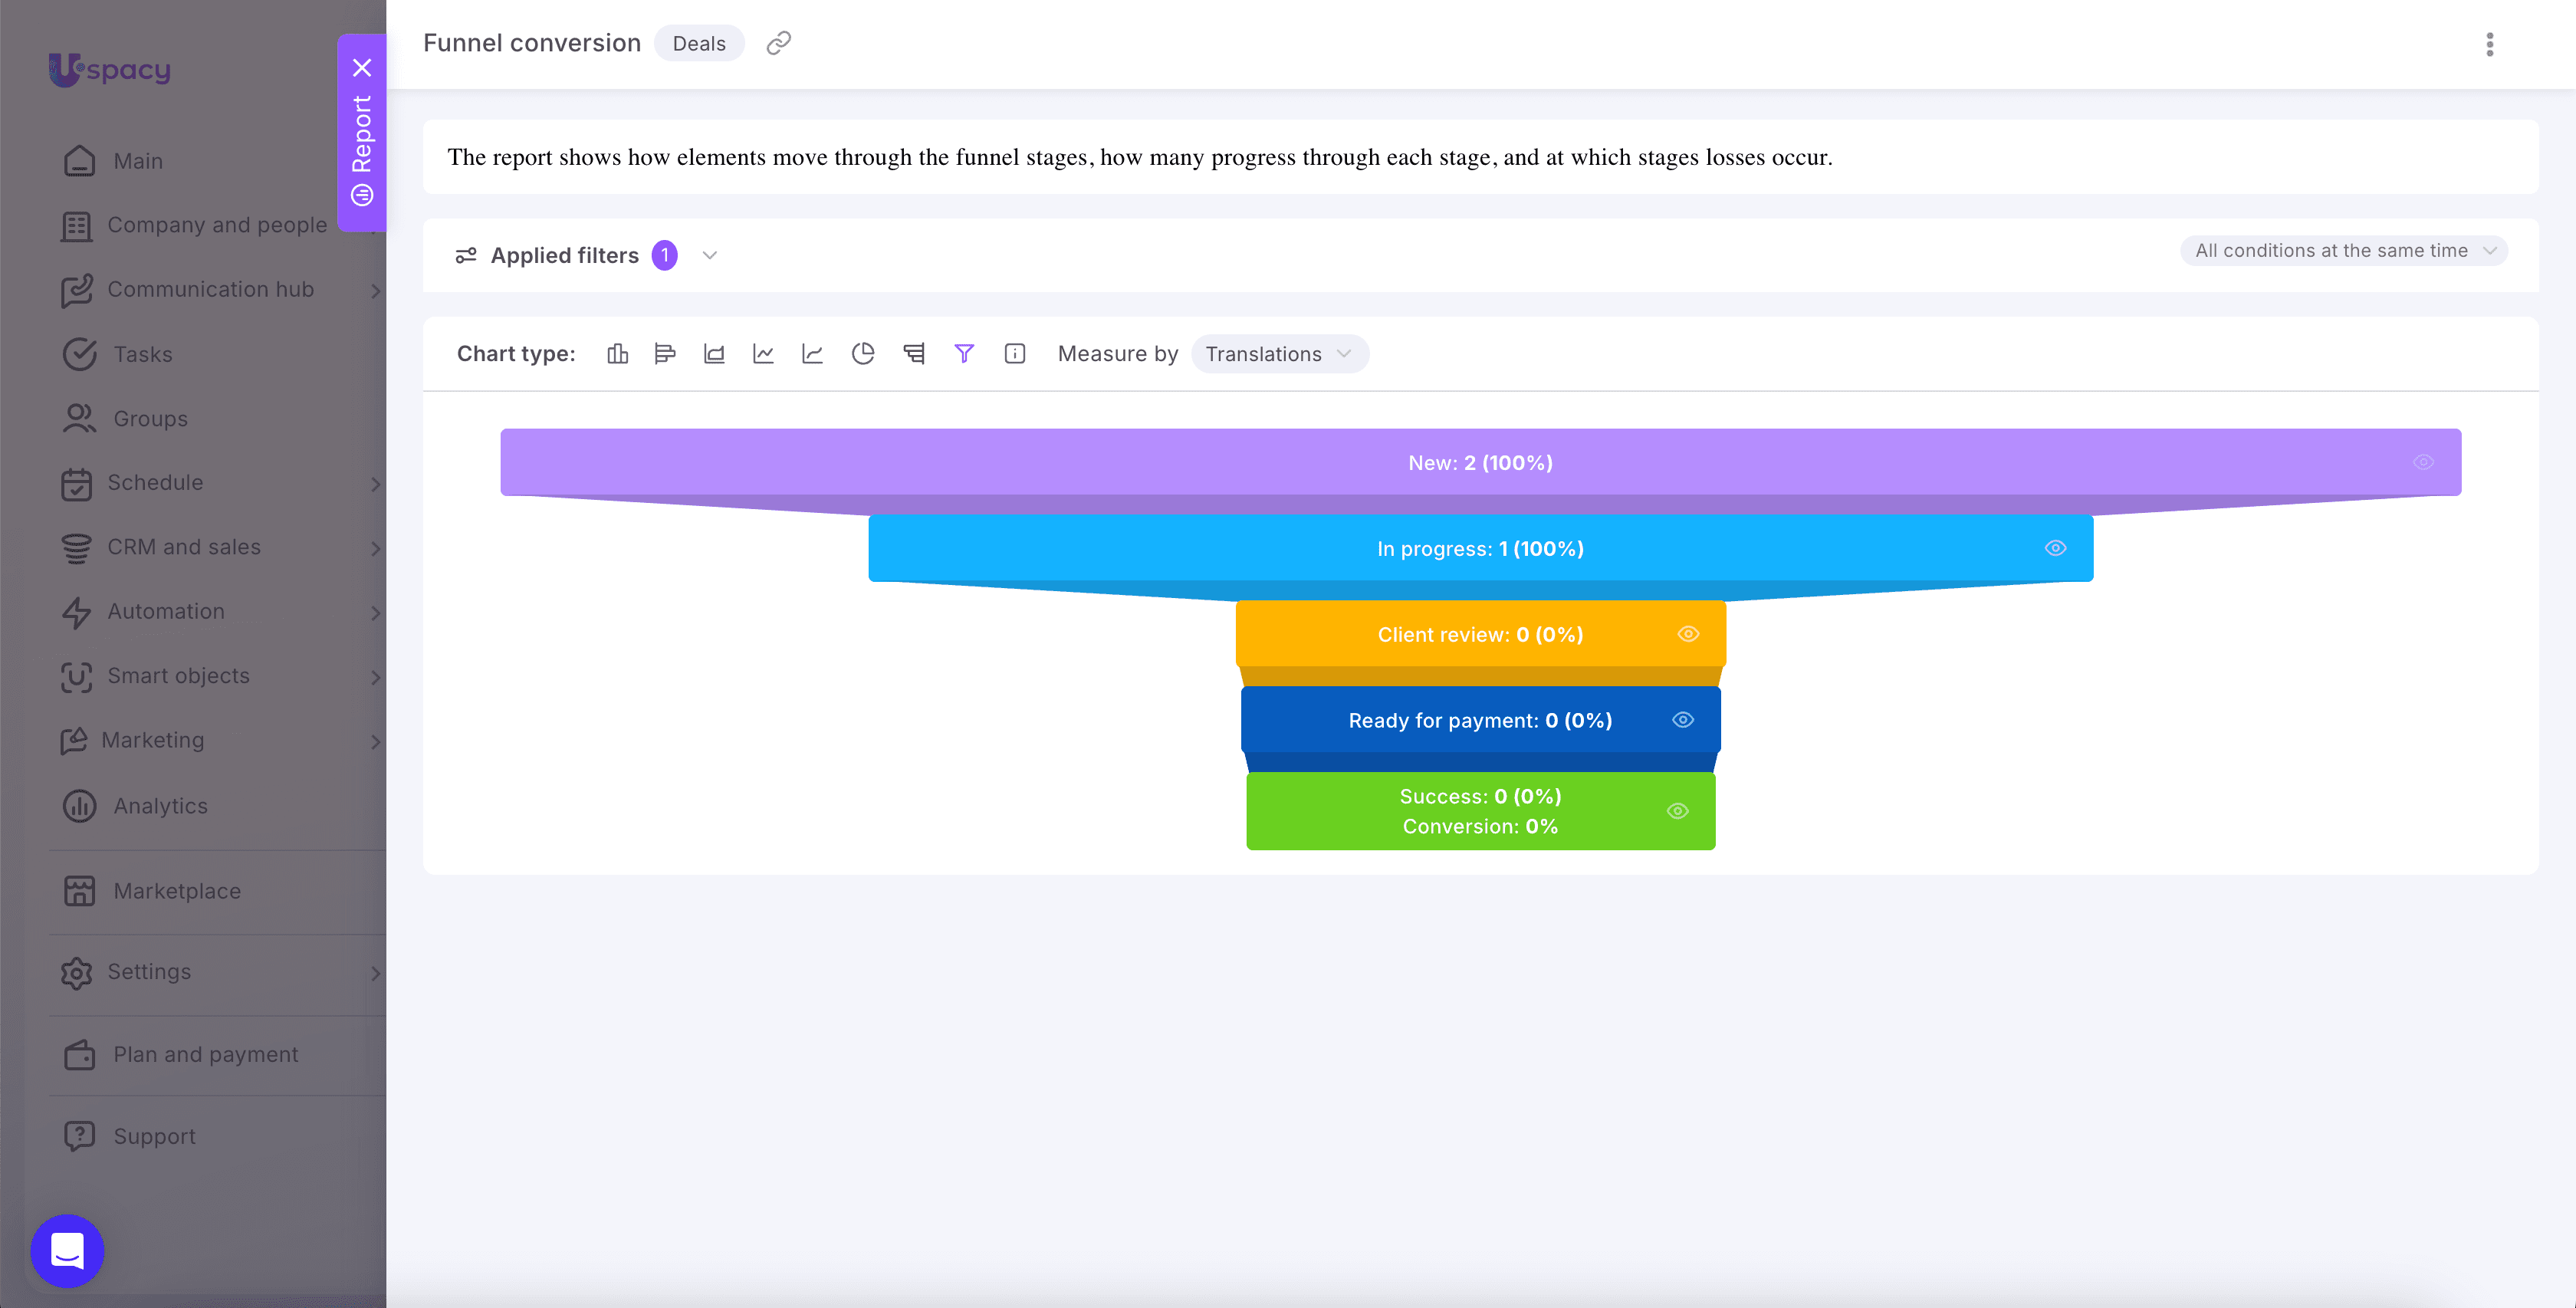Hide the Success stage
2576x1308 pixels.
pos(1678,811)
